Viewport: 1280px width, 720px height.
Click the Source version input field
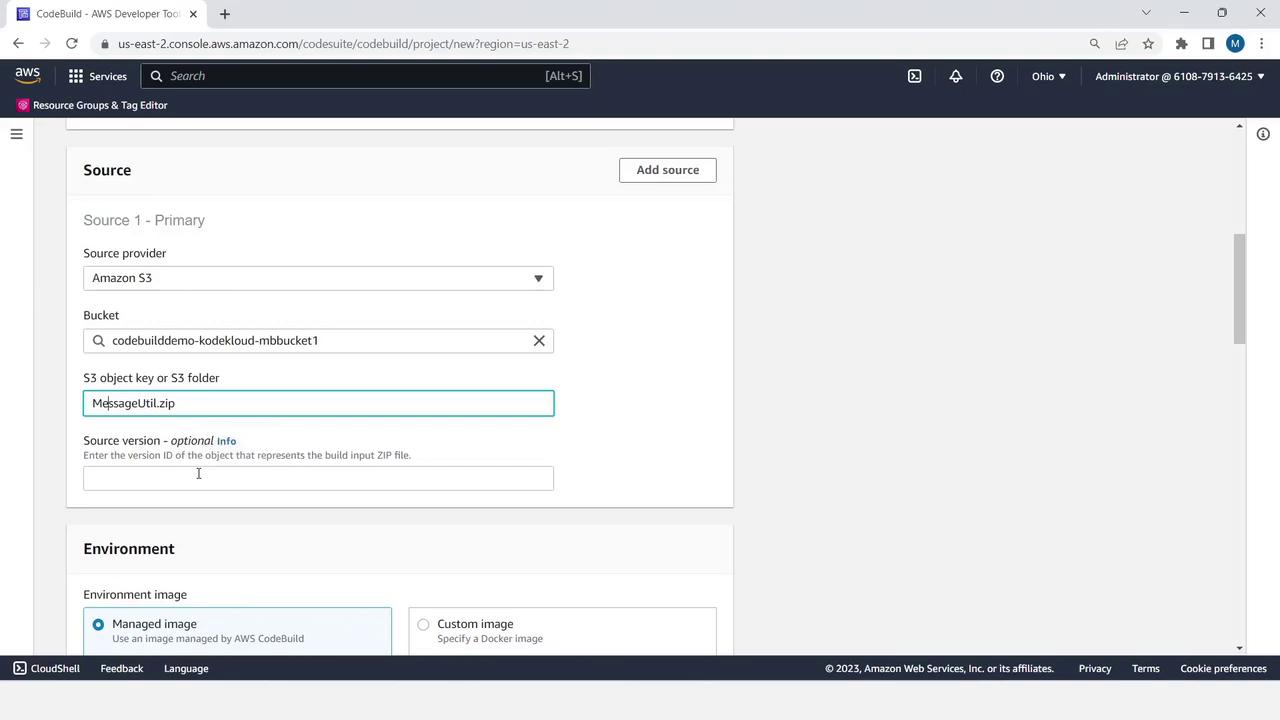318,478
